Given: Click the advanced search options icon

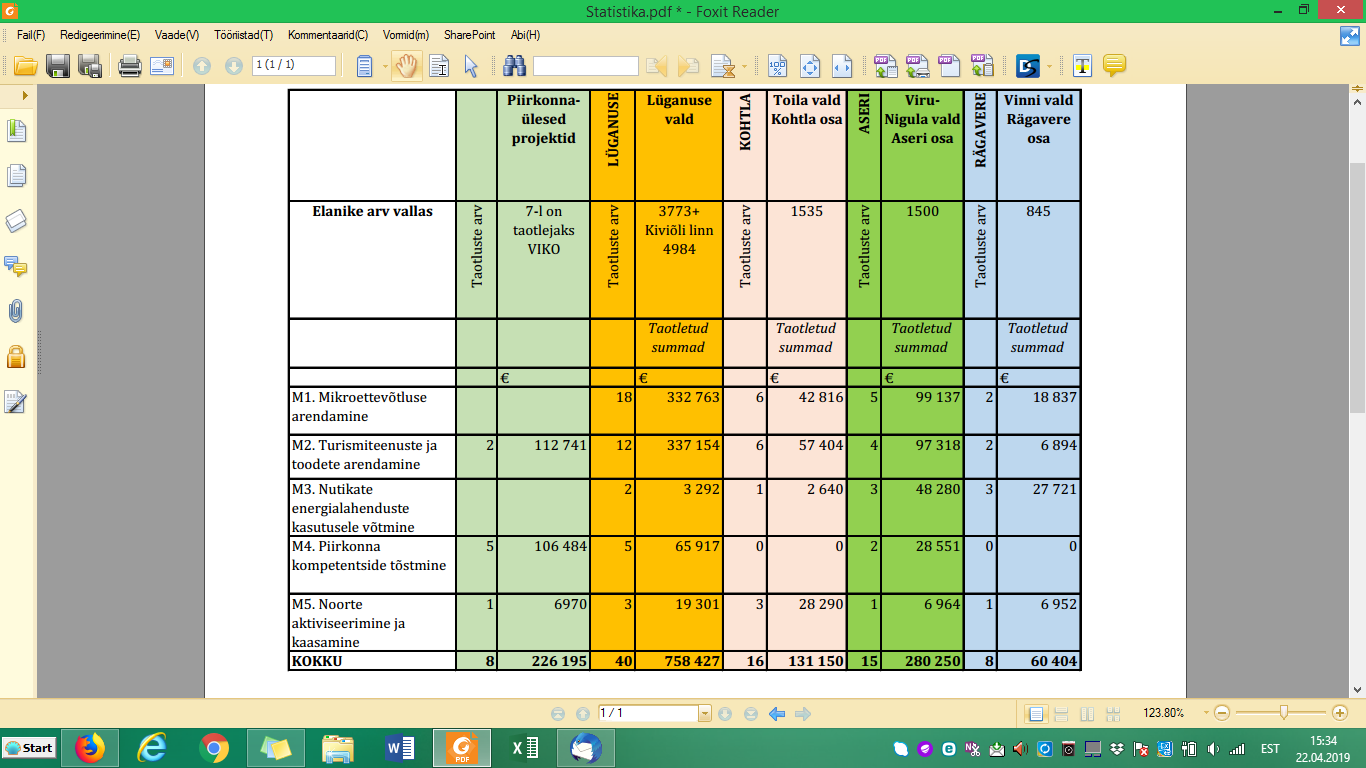Looking at the screenshot, I should coord(722,66).
